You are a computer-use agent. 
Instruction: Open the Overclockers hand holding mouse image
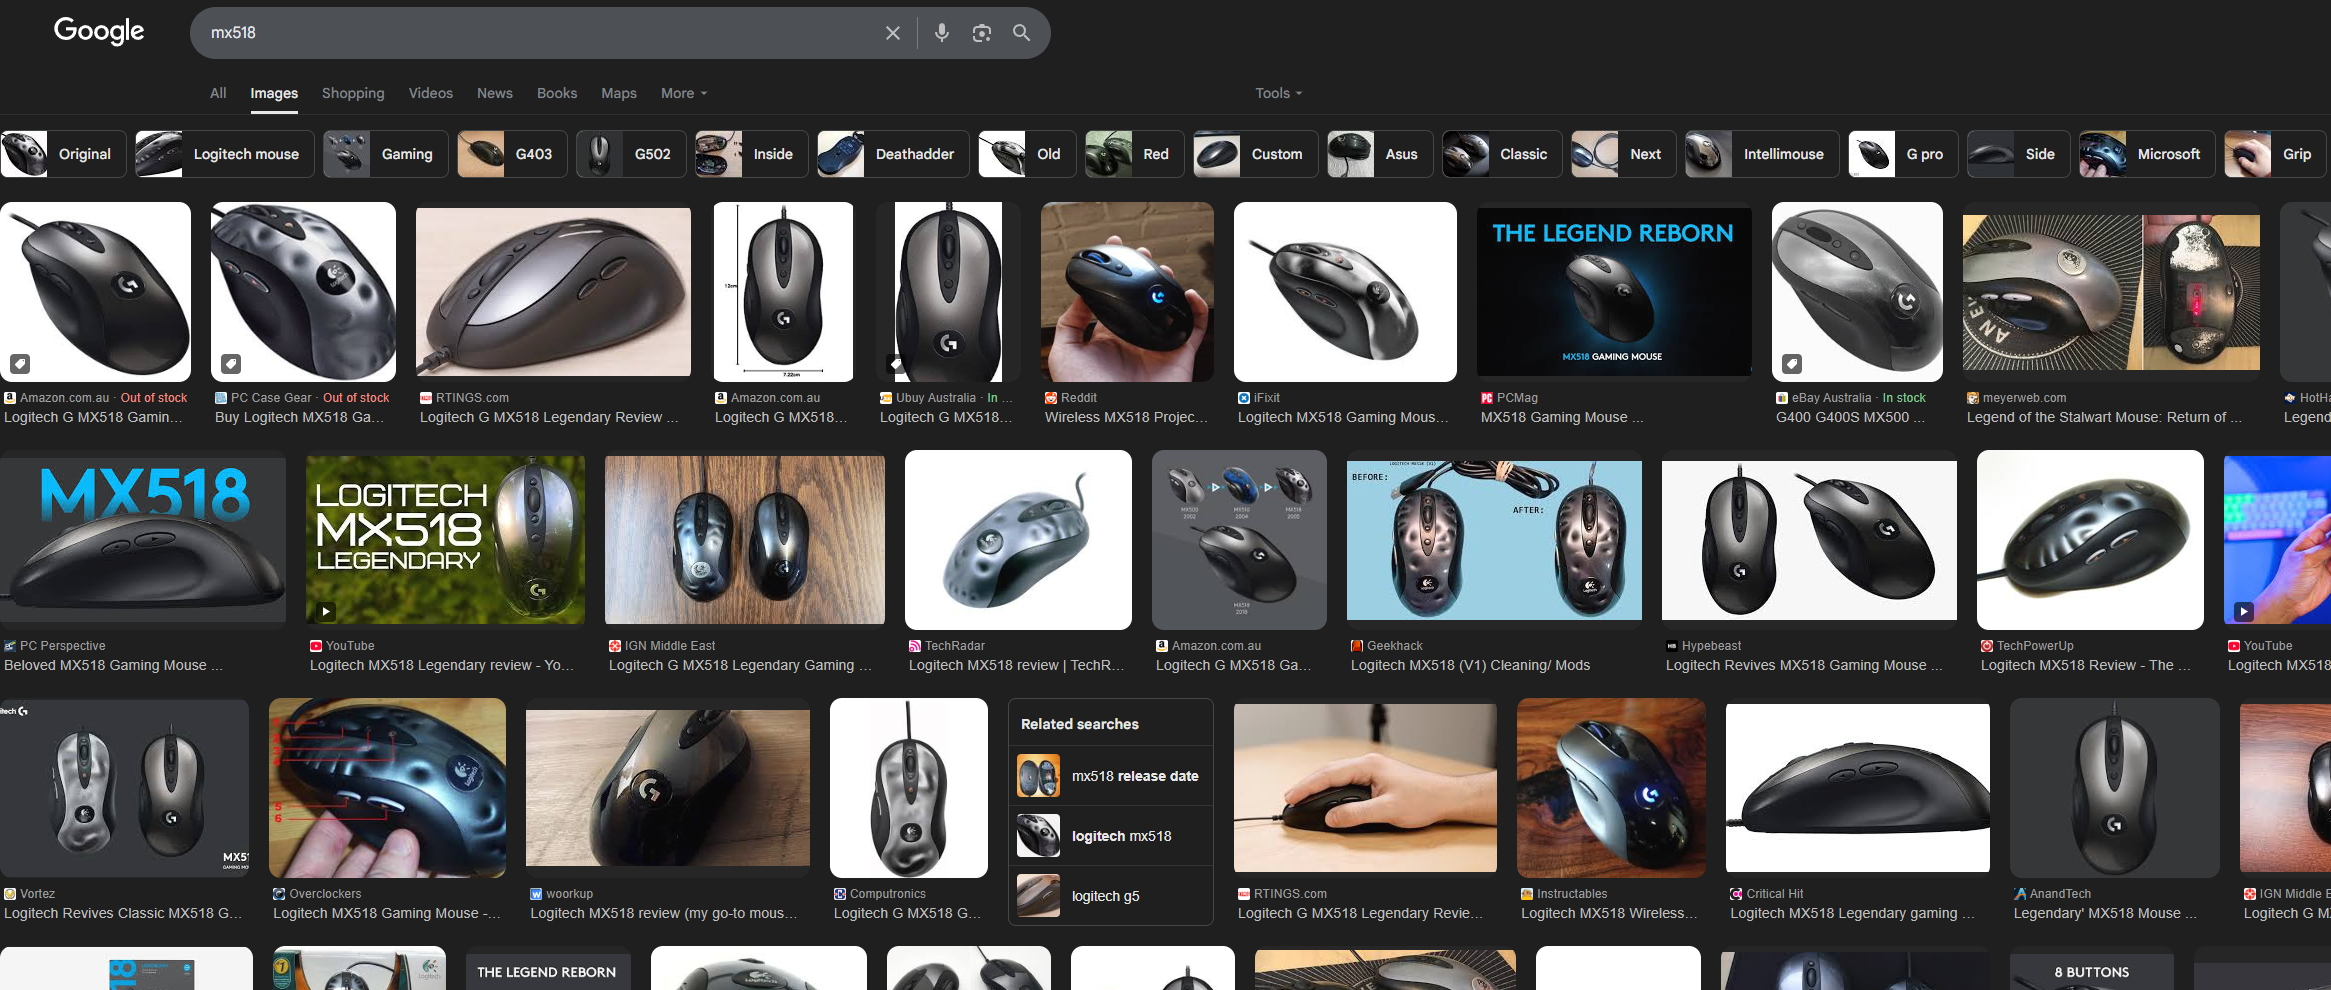click(387, 788)
